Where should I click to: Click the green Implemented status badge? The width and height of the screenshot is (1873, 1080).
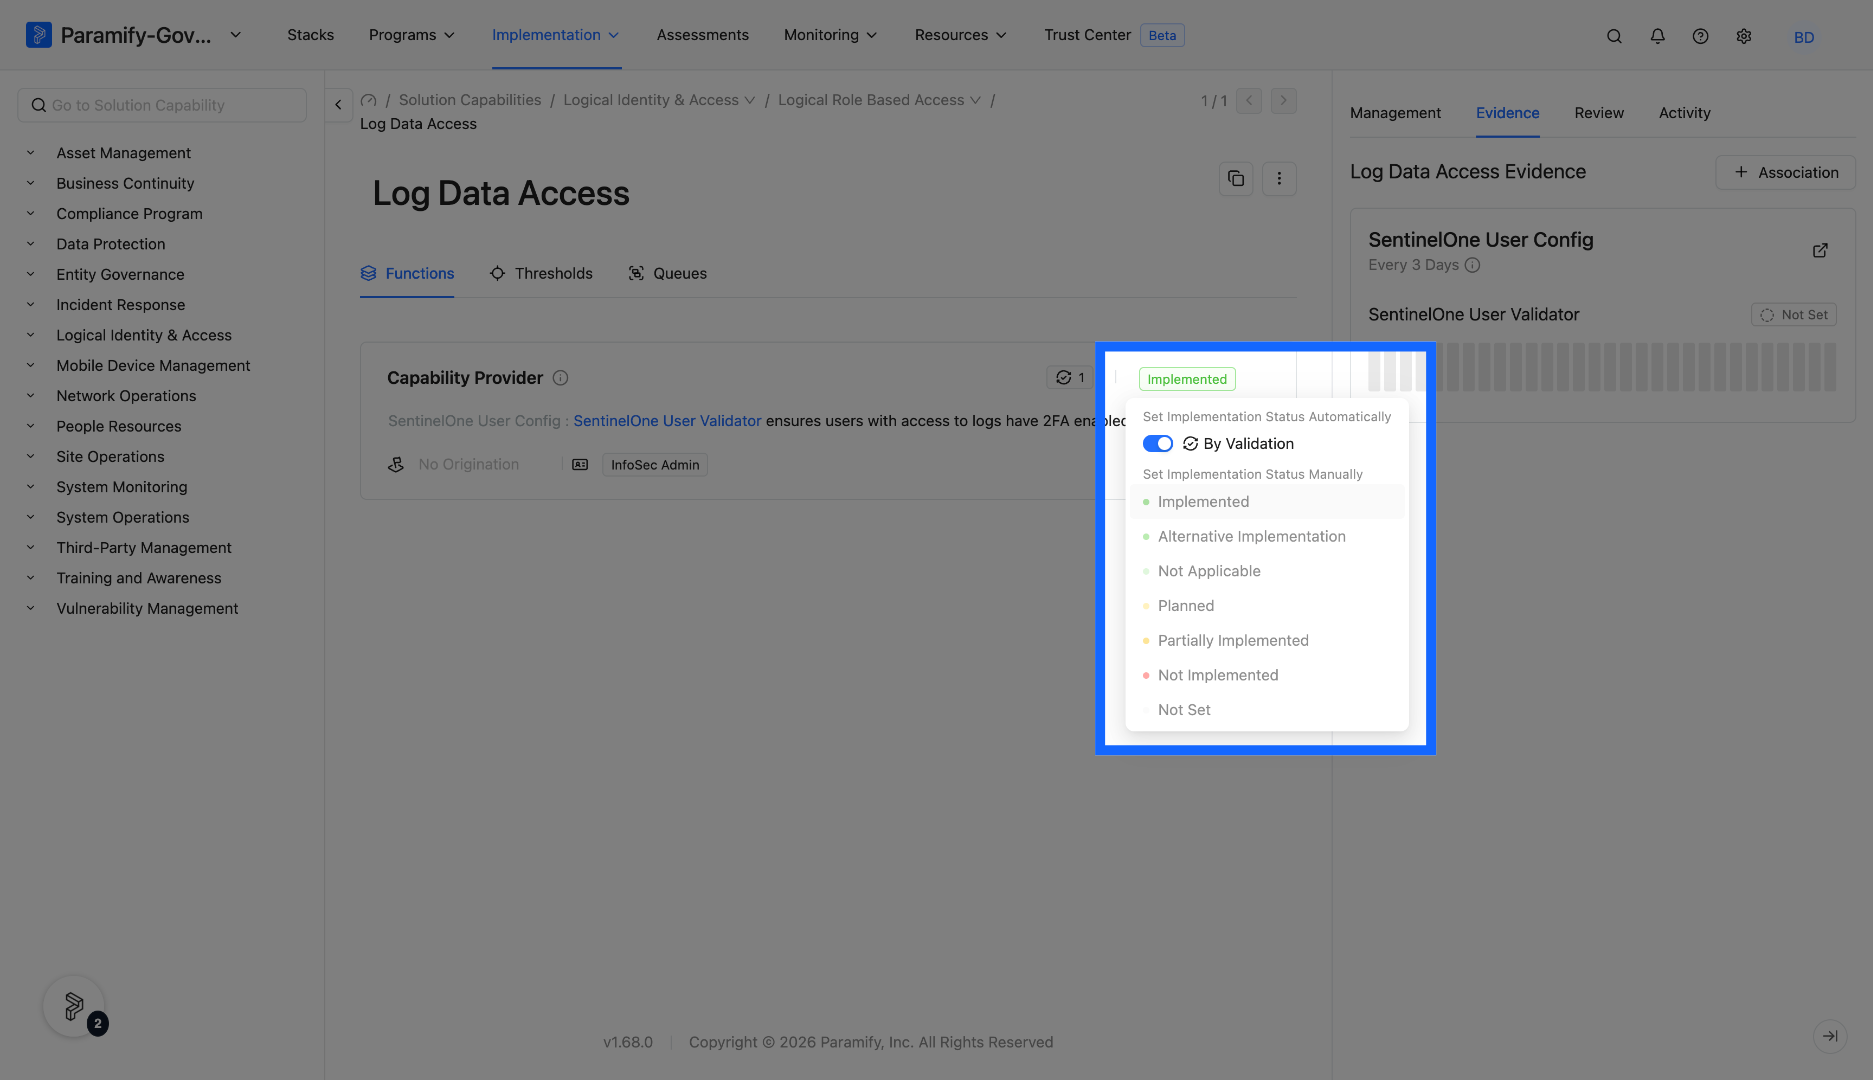point(1187,379)
